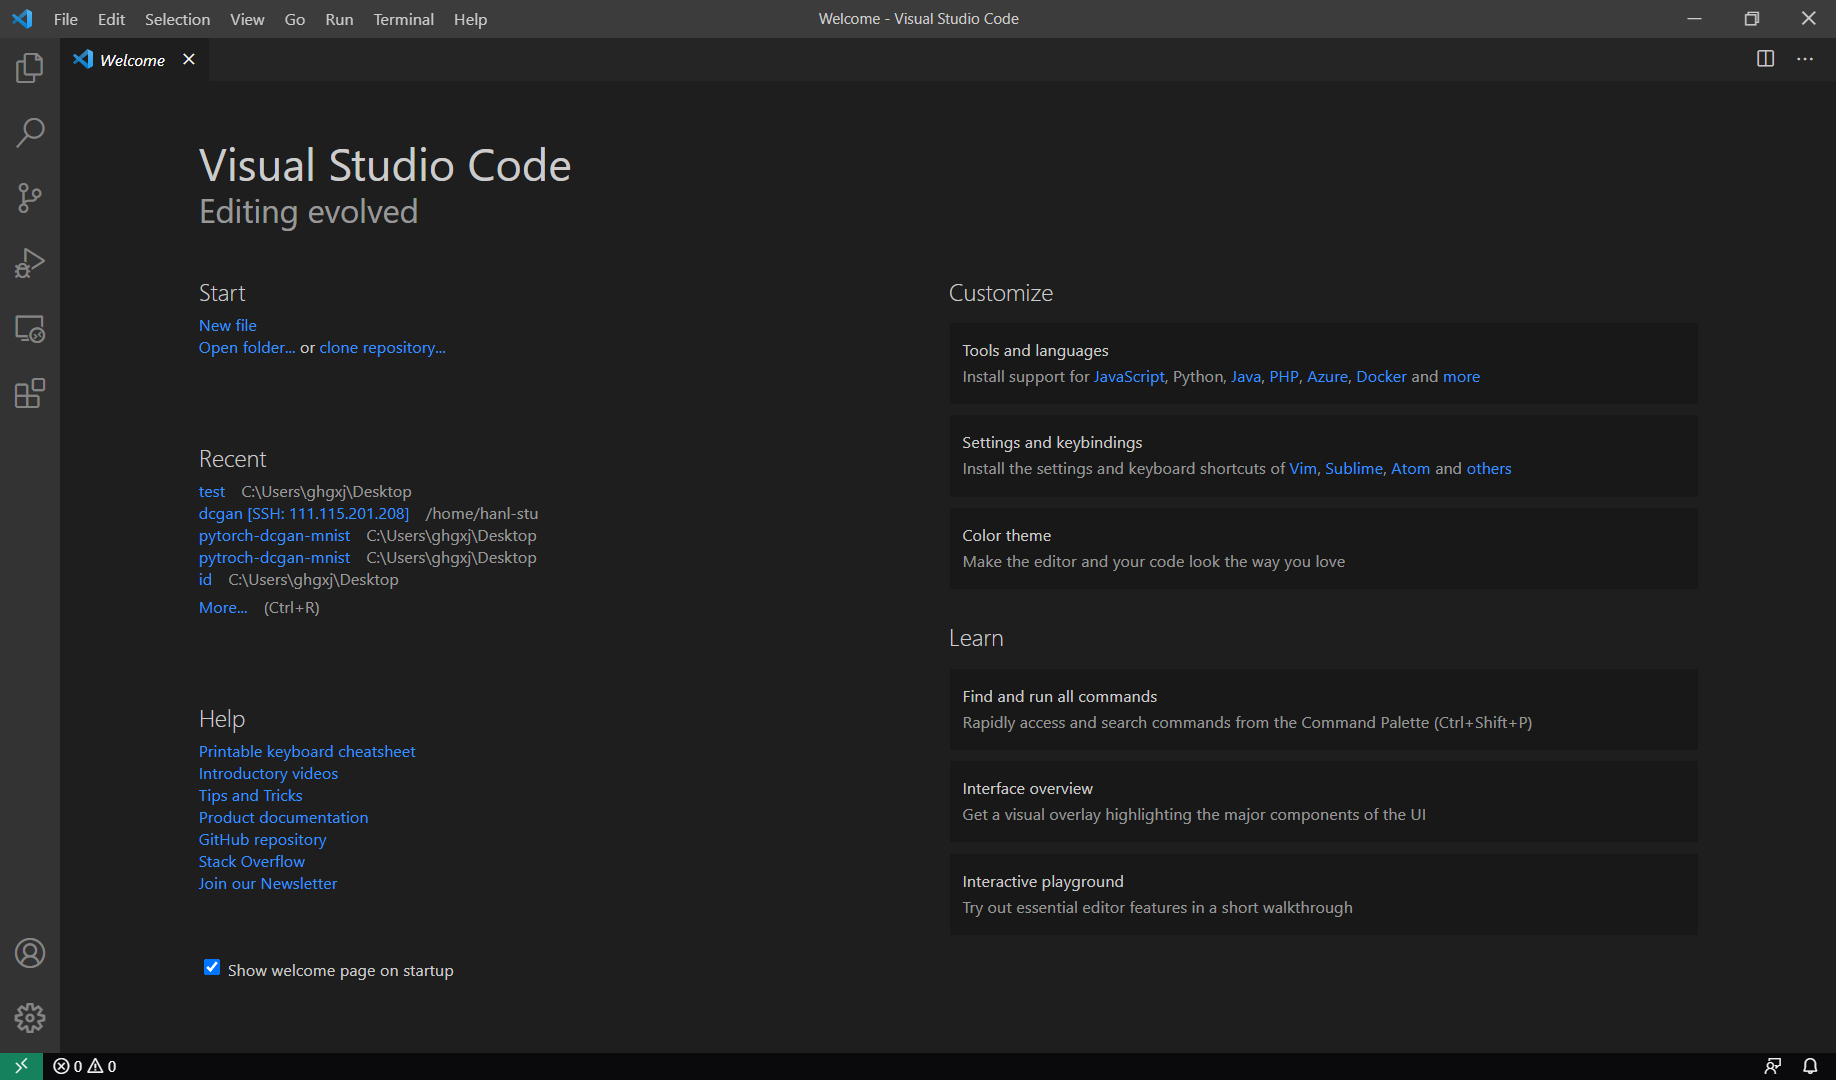Click the green remote window indicator
Viewport: 1836px width, 1080px height.
pos(21,1066)
